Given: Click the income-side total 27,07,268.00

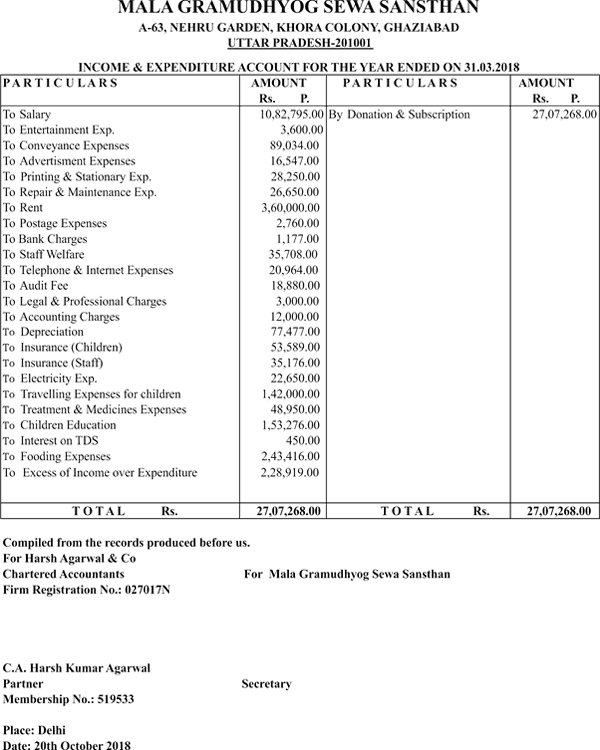Looking at the screenshot, I should [x=559, y=511].
